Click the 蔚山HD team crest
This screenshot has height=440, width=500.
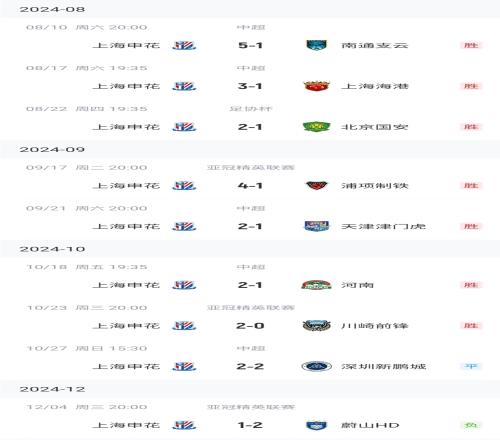316,425
